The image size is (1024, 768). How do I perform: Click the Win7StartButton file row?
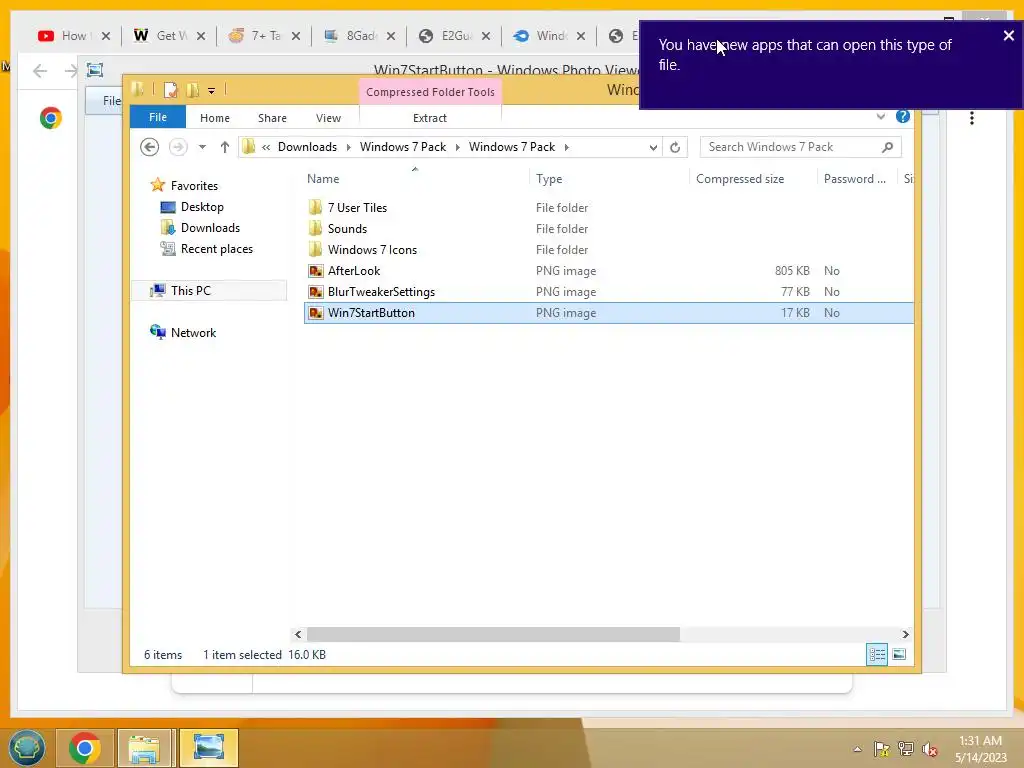pyautogui.click(x=609, y=313)
